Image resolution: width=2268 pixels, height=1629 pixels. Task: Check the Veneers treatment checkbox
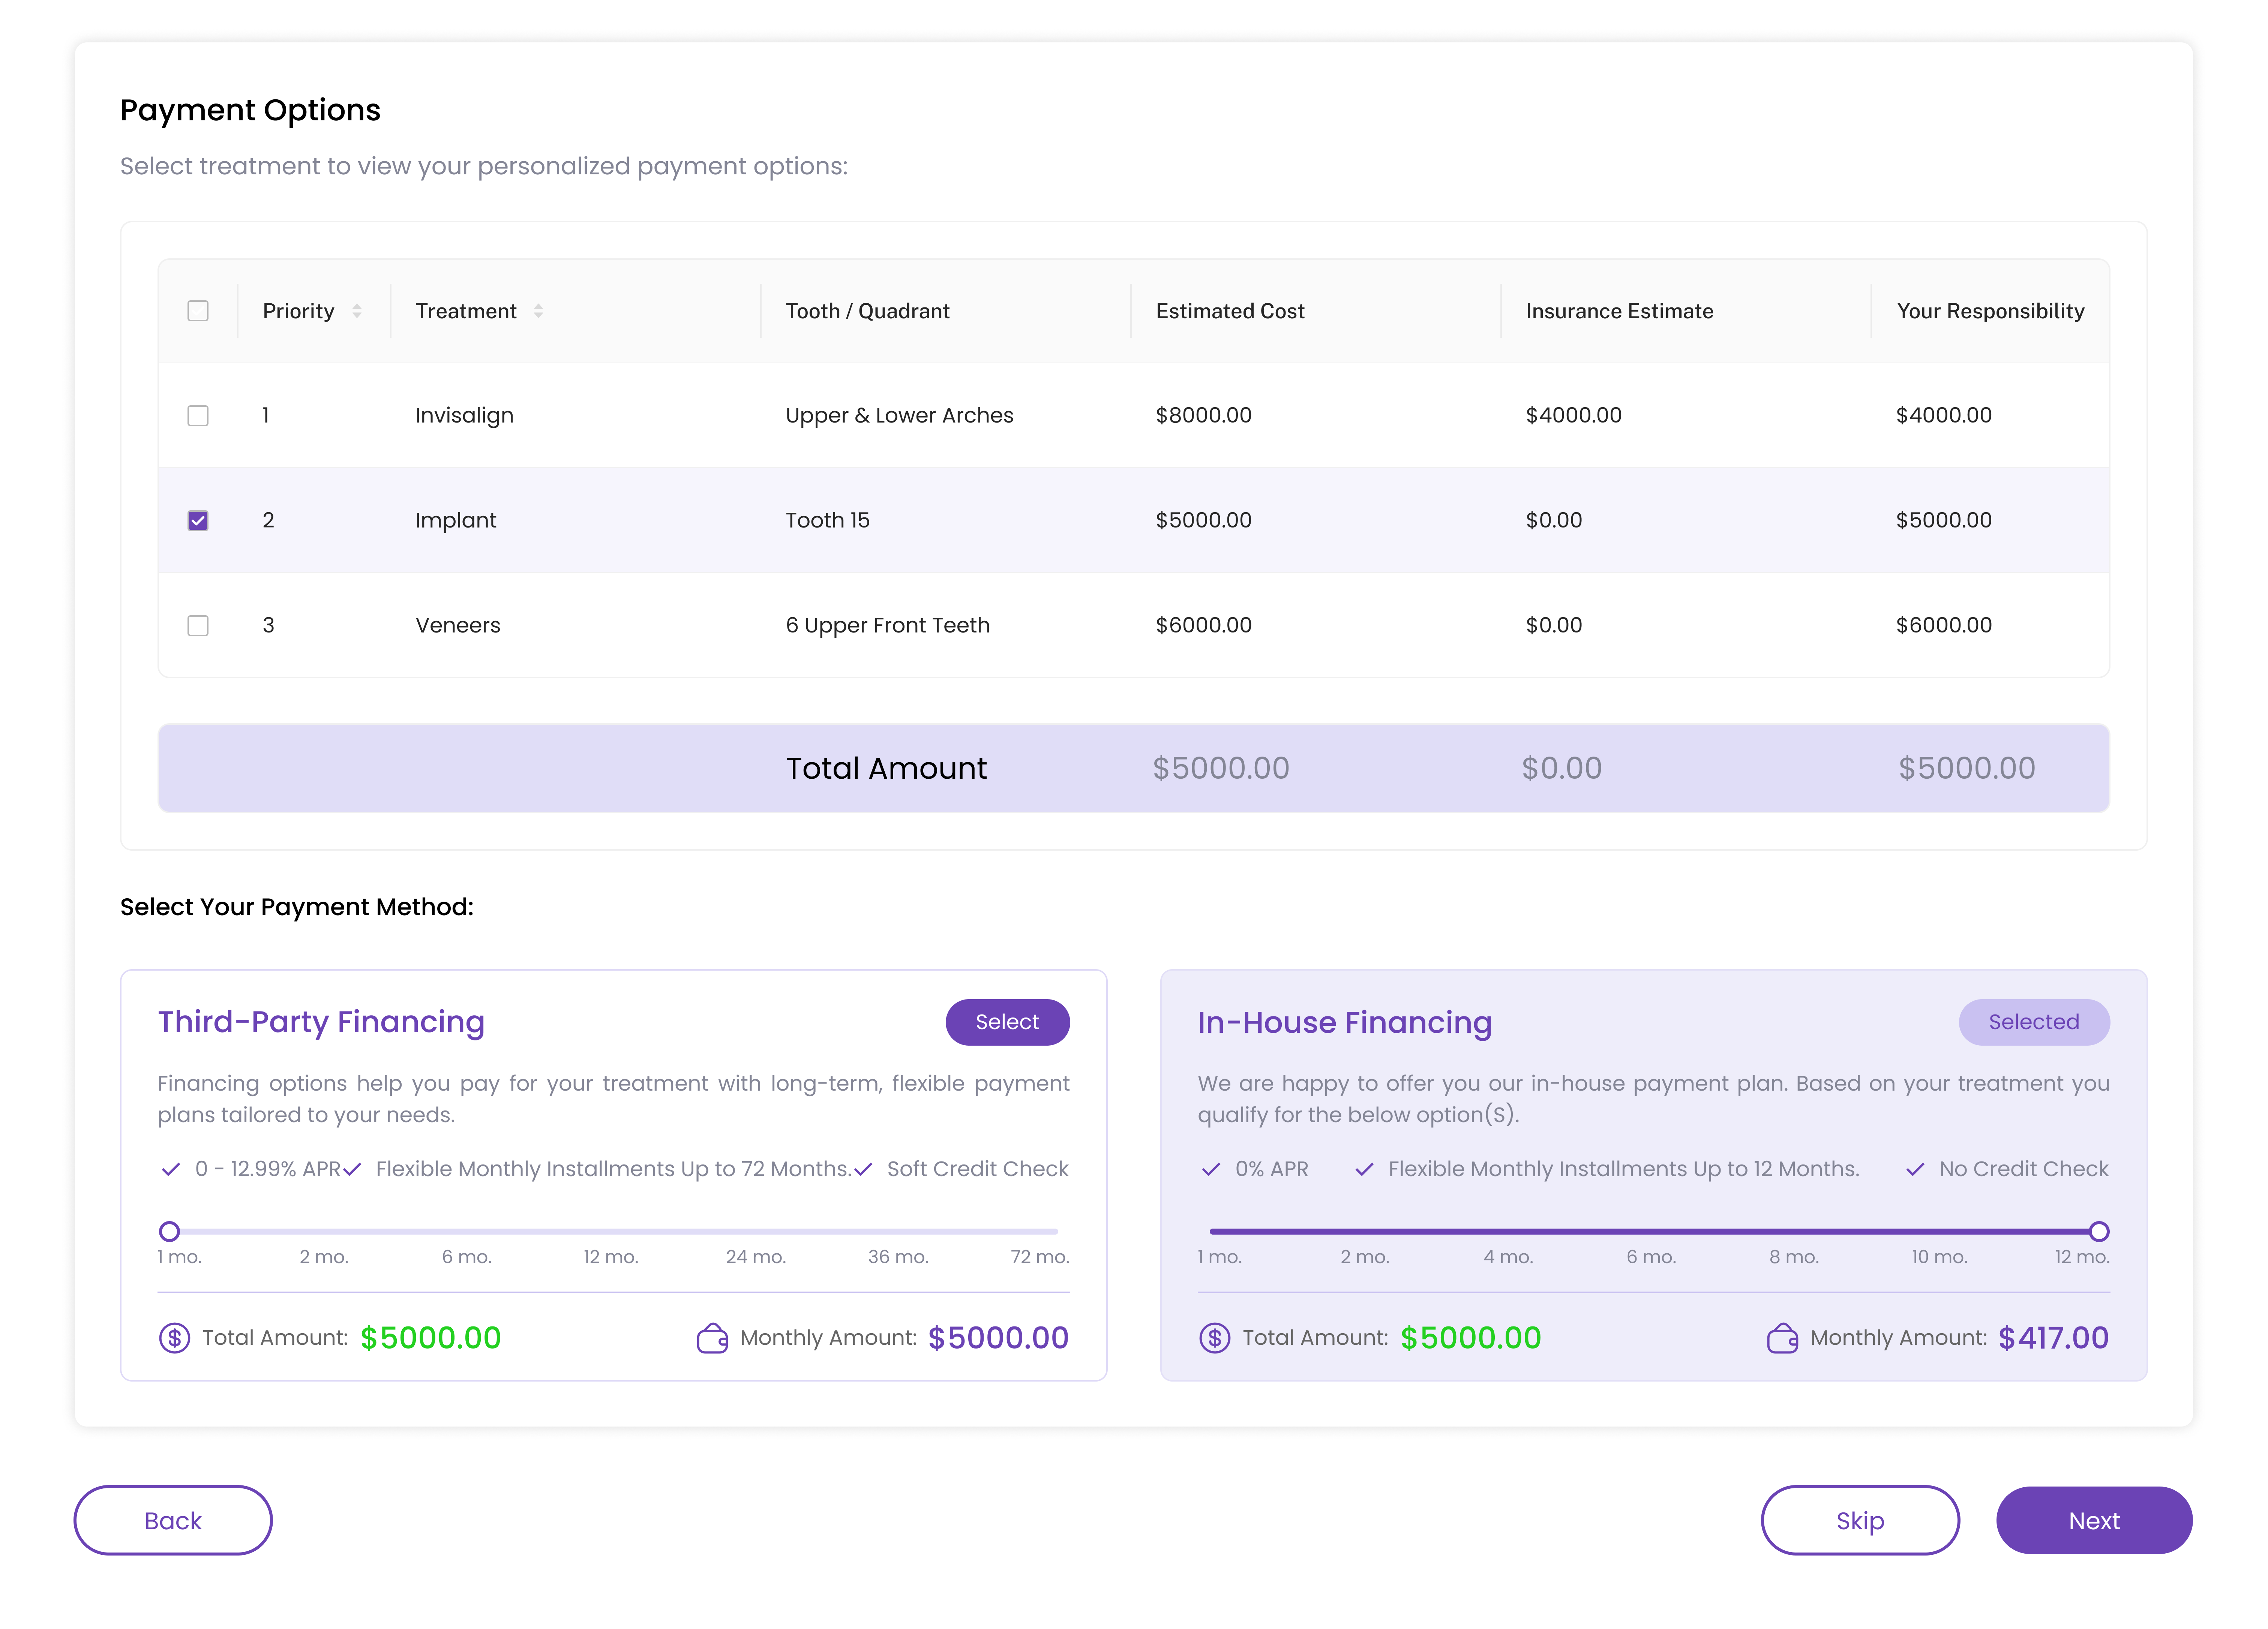198,625
